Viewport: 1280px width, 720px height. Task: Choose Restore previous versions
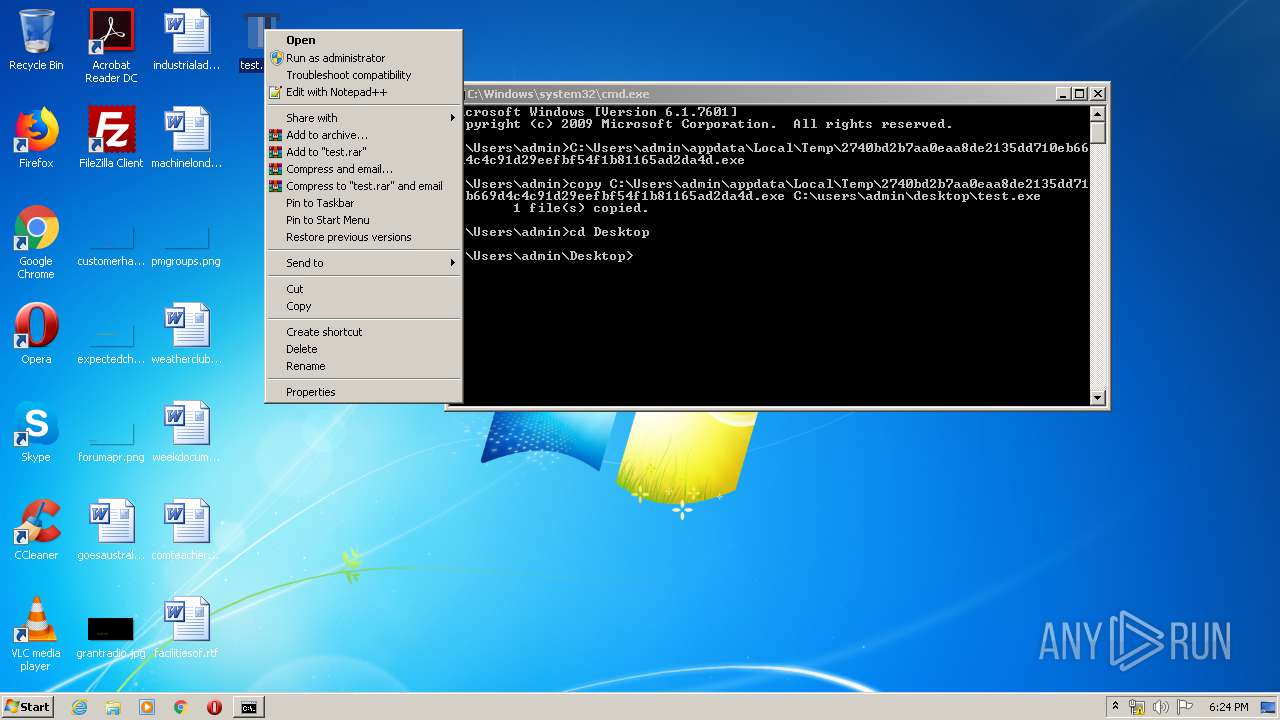(364, 237)
